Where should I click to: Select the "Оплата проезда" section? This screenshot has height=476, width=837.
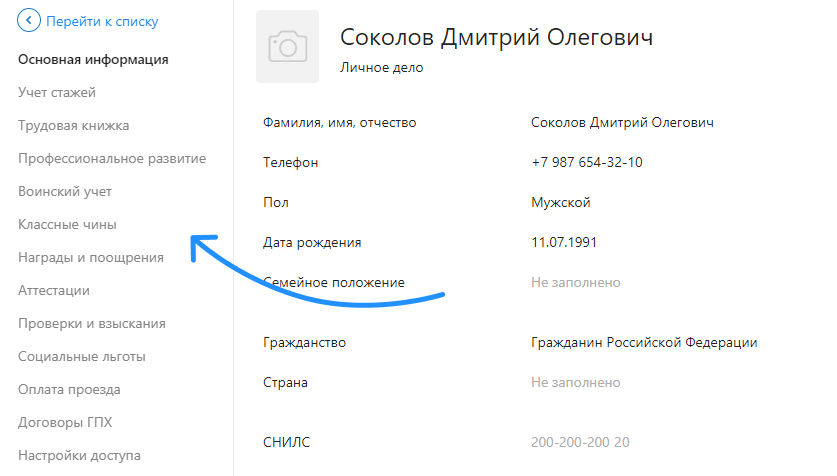click(69, 390)
